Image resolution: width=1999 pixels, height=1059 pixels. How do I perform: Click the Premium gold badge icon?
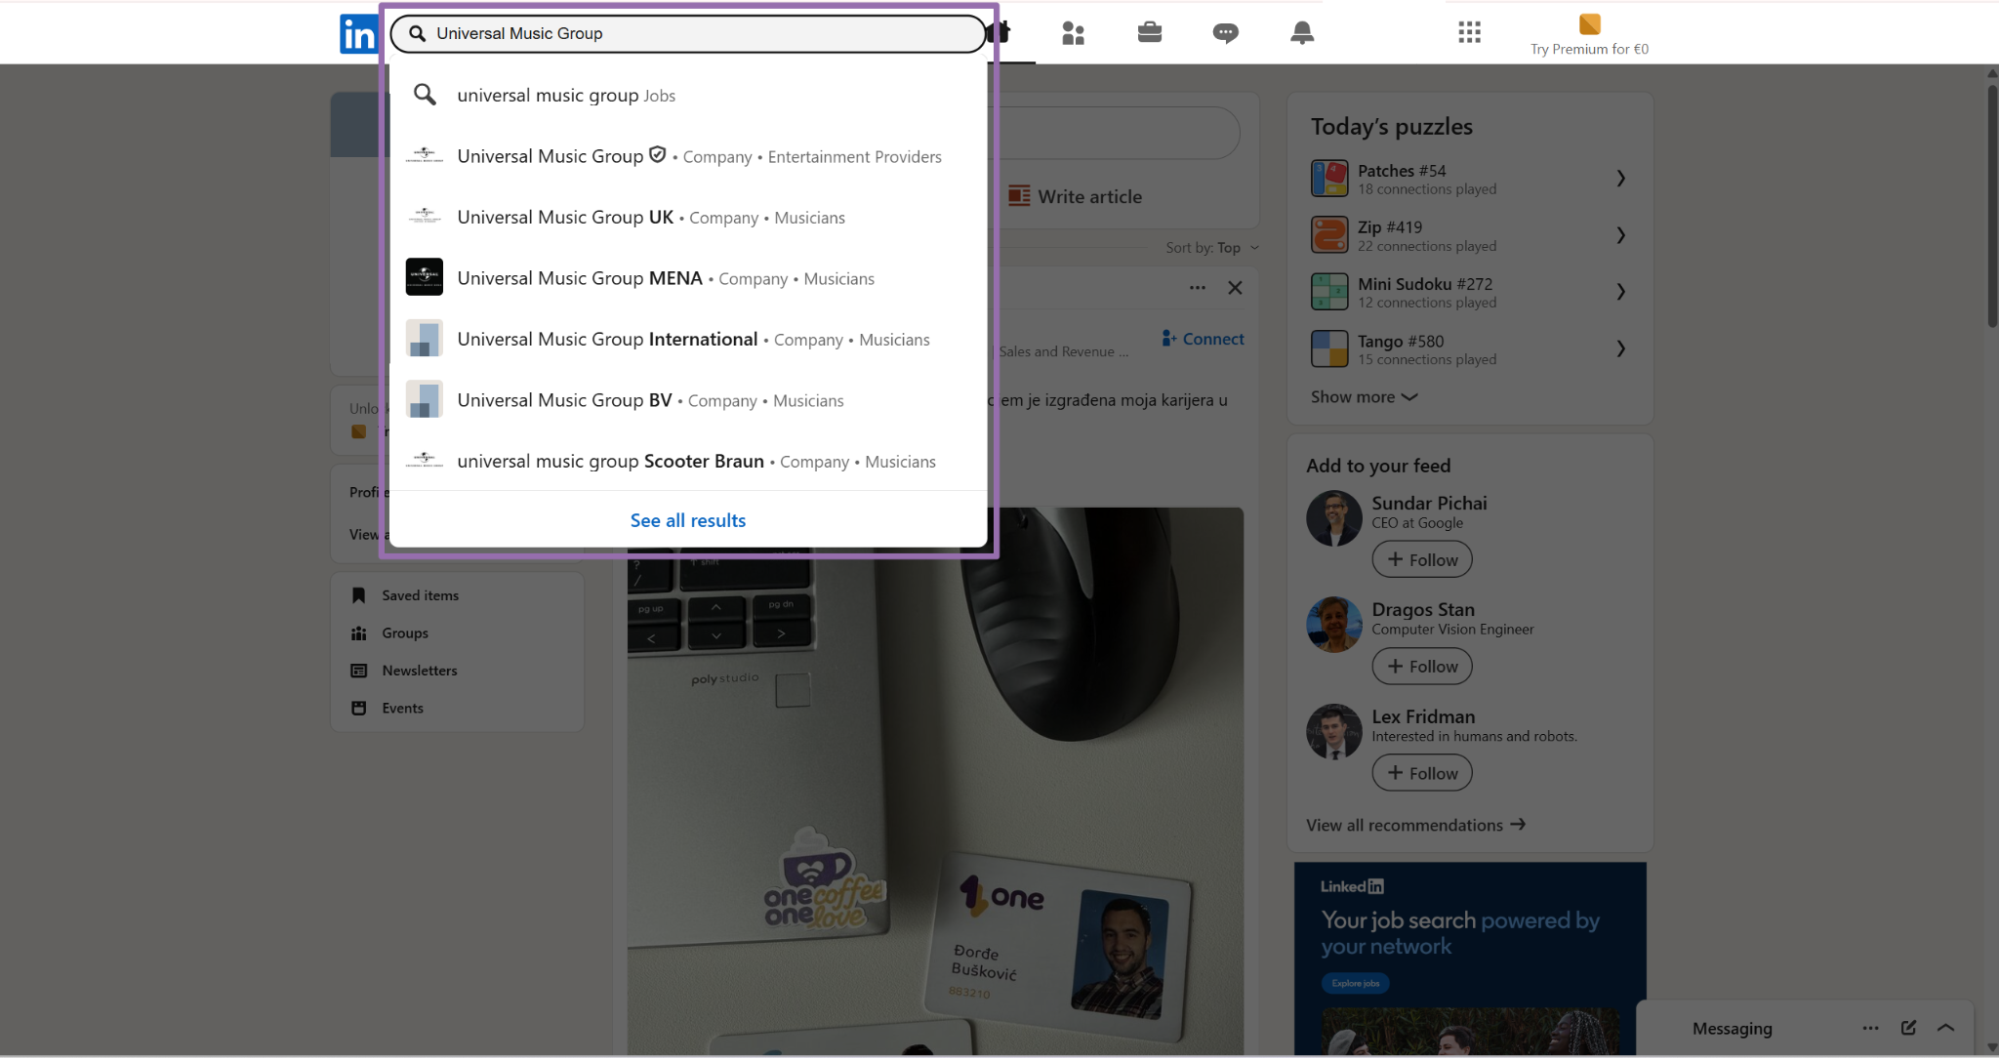click(x=1589, y=24)
